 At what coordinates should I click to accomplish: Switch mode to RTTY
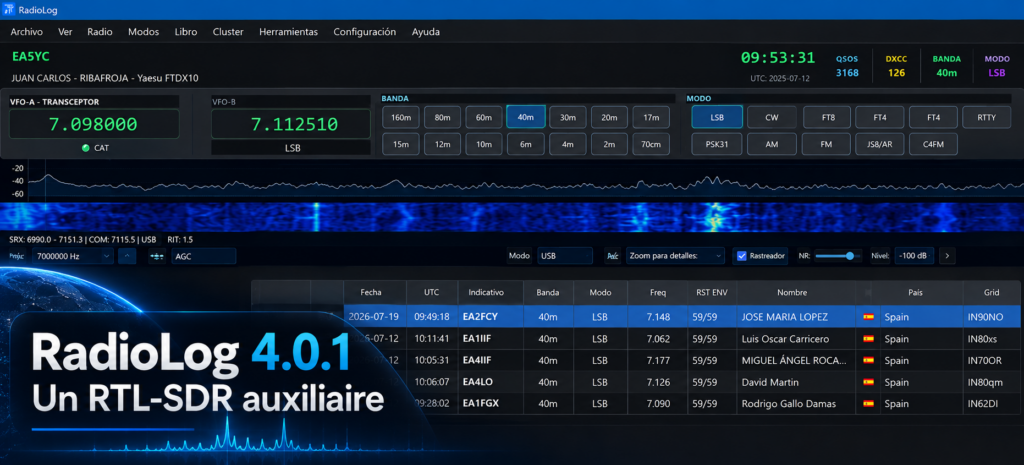[x=987, y=117]
